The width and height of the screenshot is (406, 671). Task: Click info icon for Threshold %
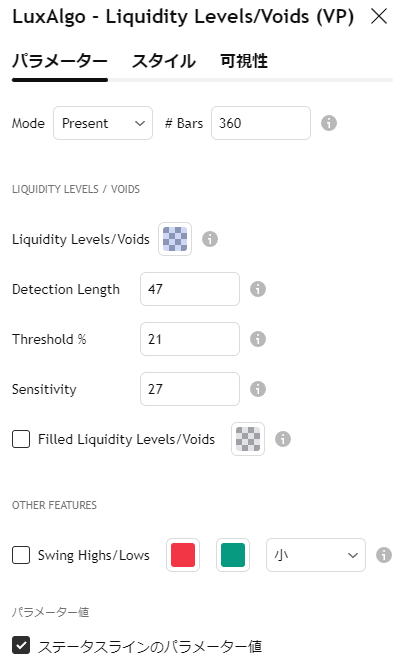tap(258, 339)
